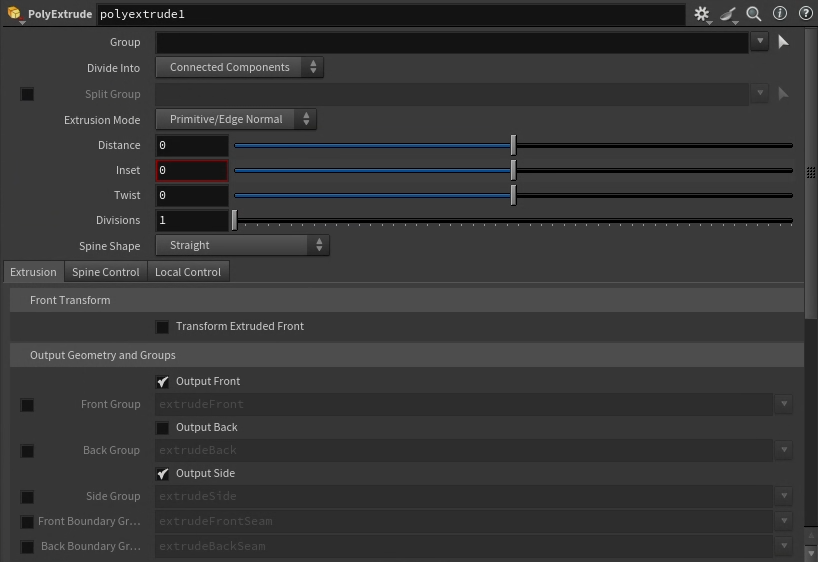The image size is (818, 562).
Task: Open the Group field dropdown arrow
Action: click(760, 41)
